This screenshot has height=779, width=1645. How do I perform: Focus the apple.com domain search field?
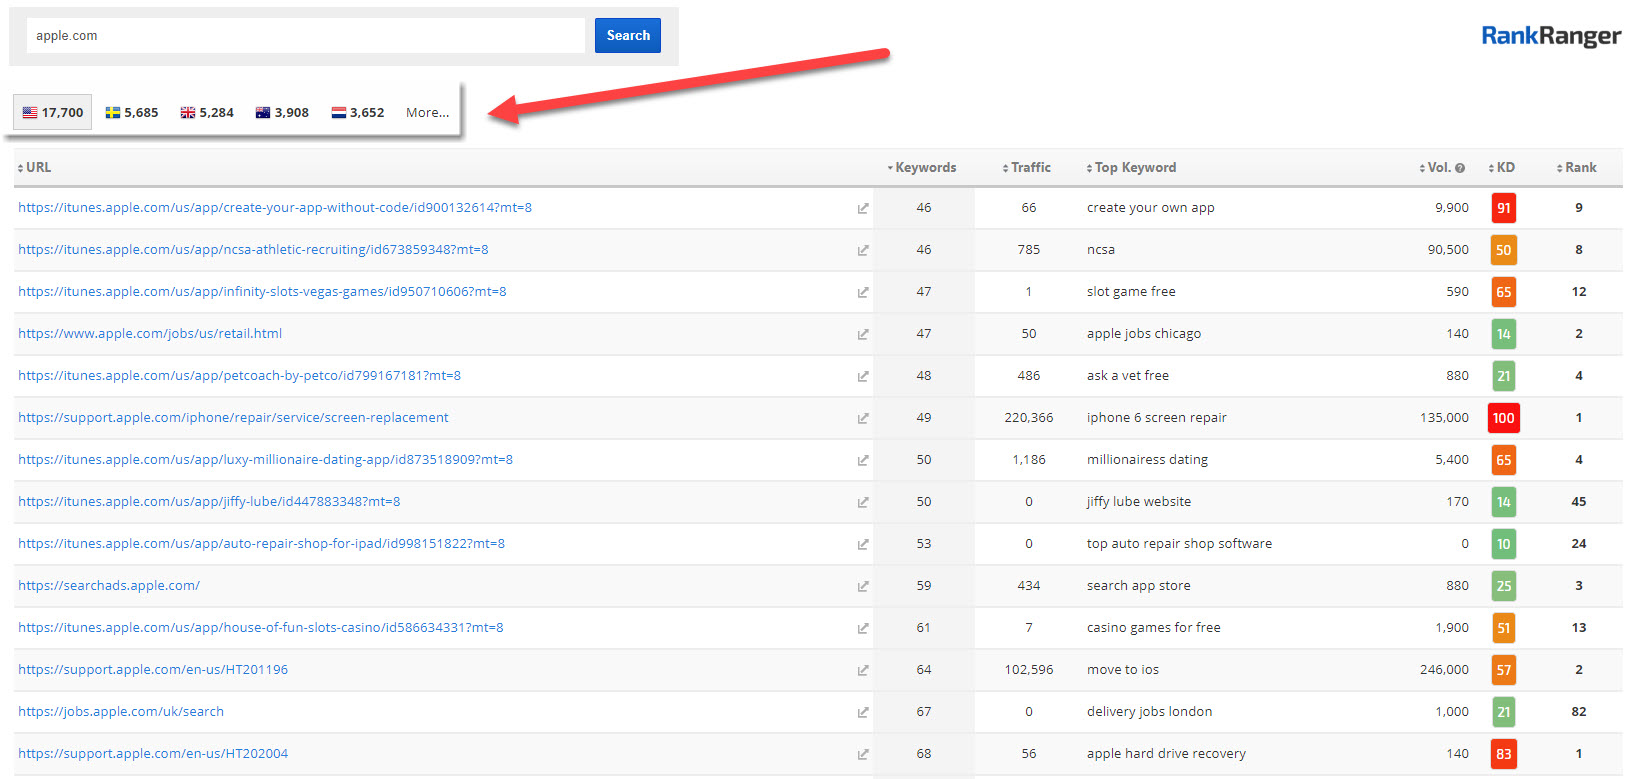pos(305,36)
